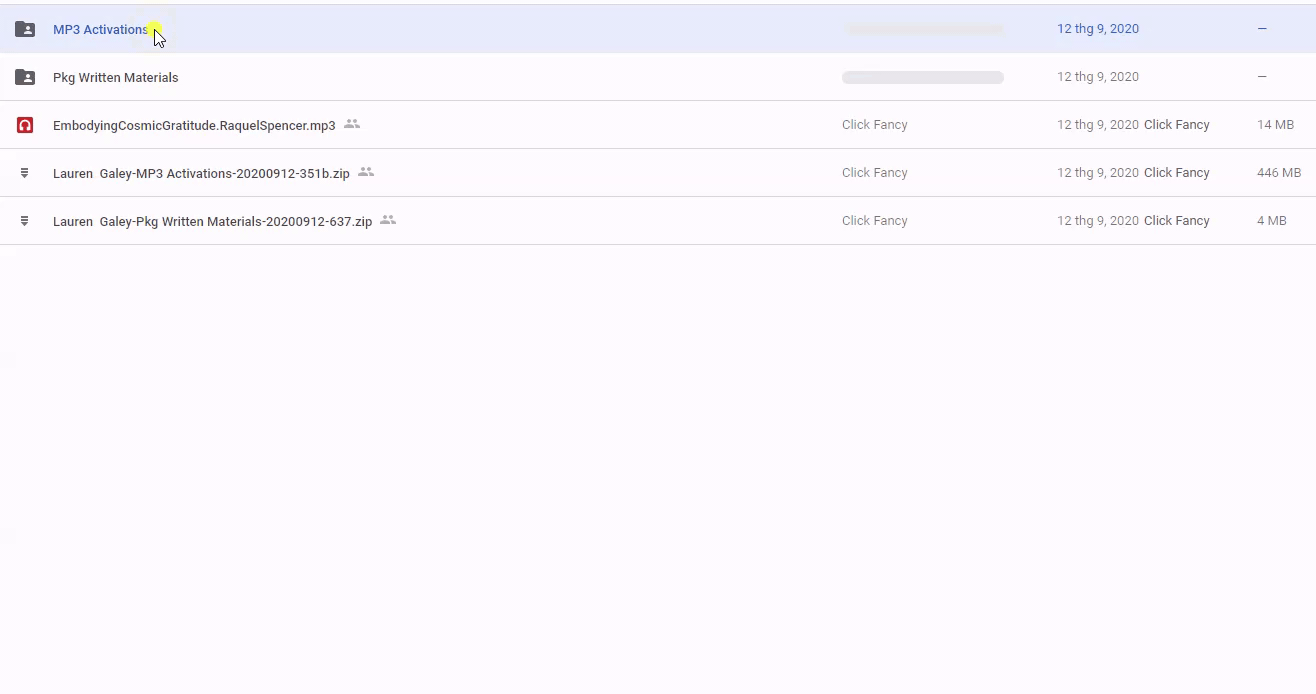Click the 446 MB file size
Screen dimensions: 1316x694
[x=1278, y=173]
